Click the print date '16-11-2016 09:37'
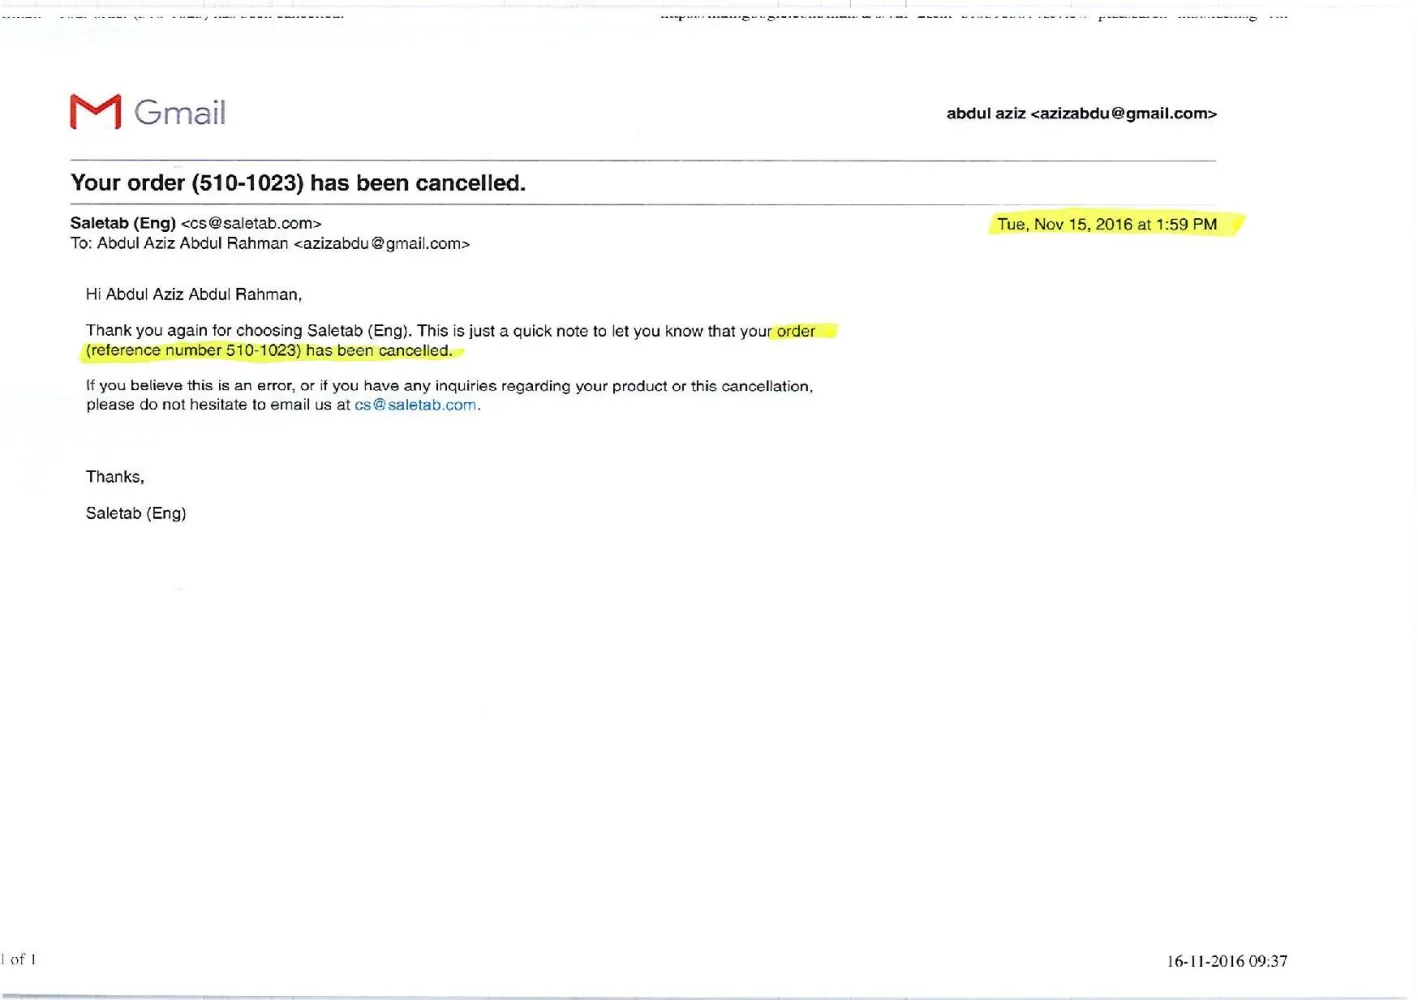The image size is (1418, 1000). (x=1227, y=961)
